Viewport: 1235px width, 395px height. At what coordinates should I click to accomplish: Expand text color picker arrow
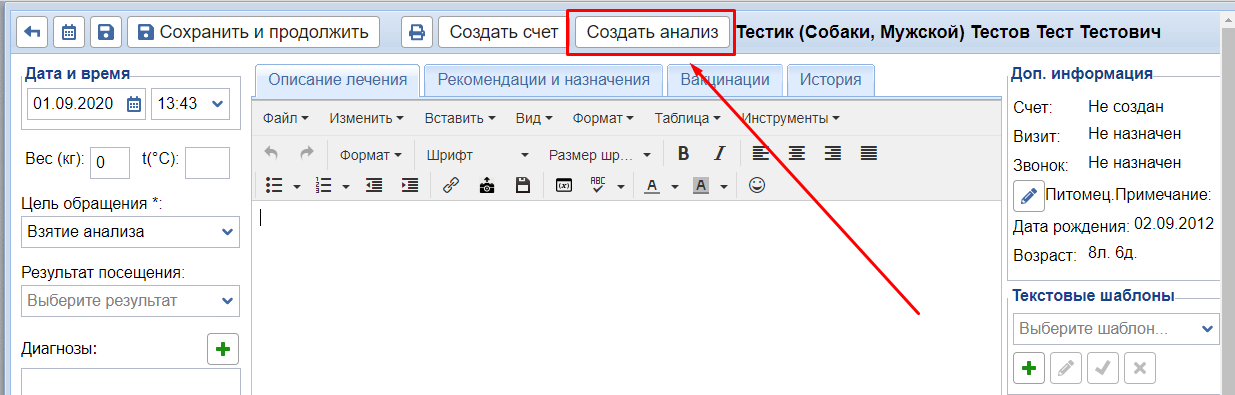[674, 186]
